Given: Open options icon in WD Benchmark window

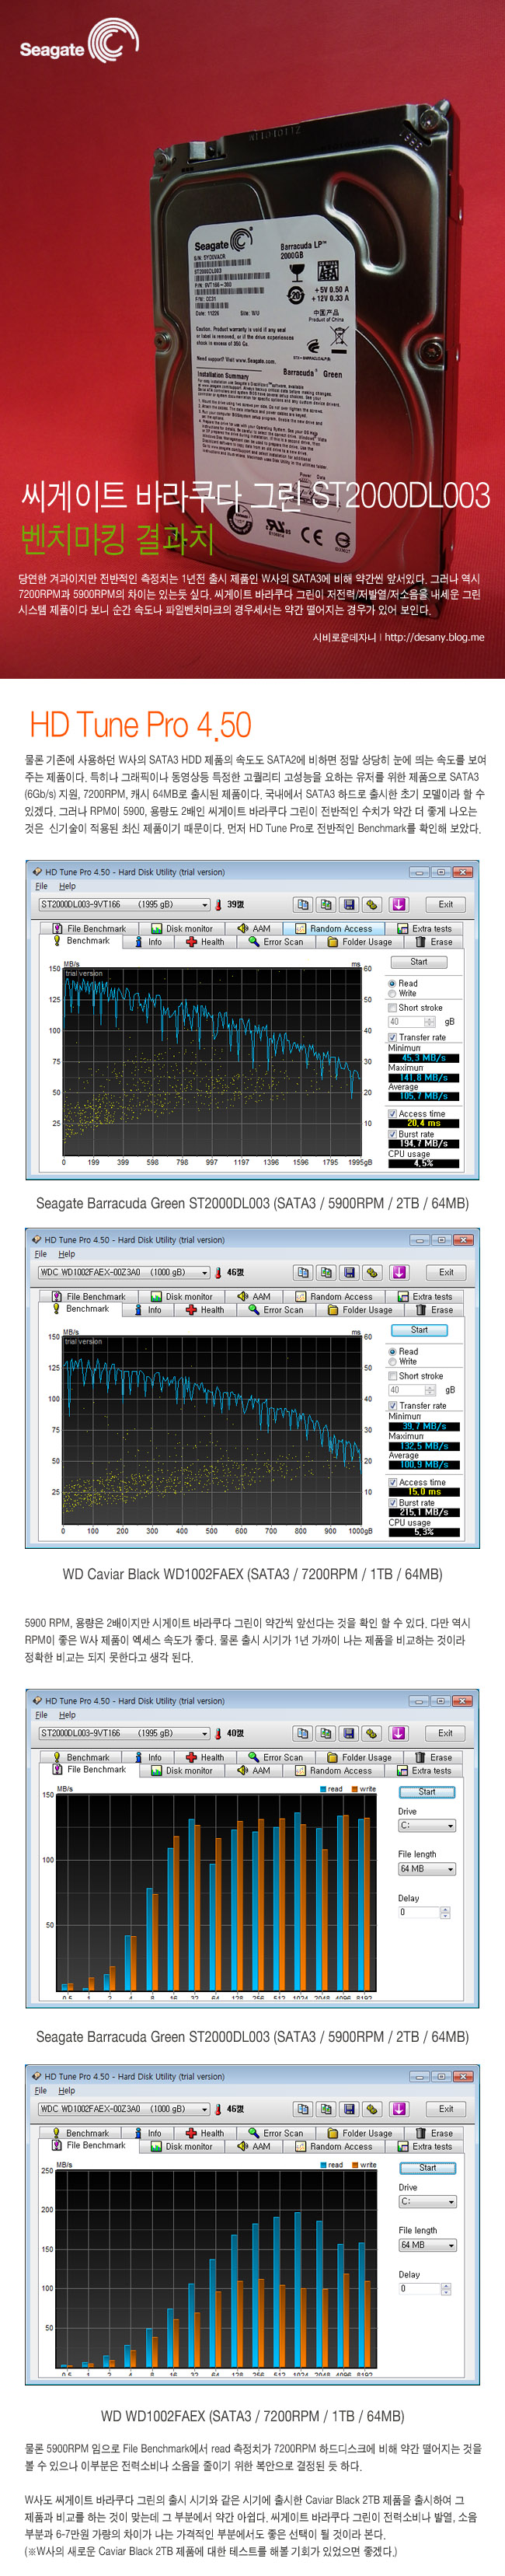Looking at the screenshot, I should pyautogui.click(x=372, y=1272).
